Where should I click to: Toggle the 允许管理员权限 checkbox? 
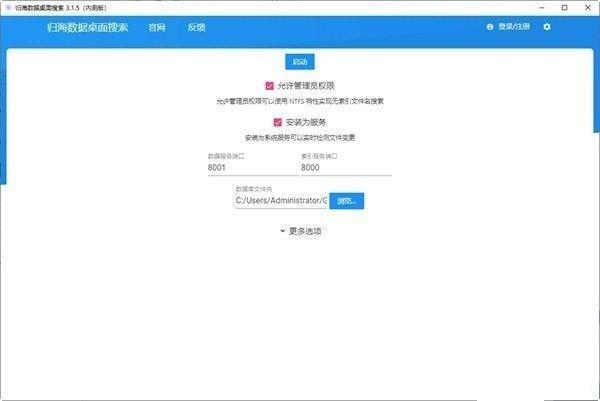(x=270, y=86)
